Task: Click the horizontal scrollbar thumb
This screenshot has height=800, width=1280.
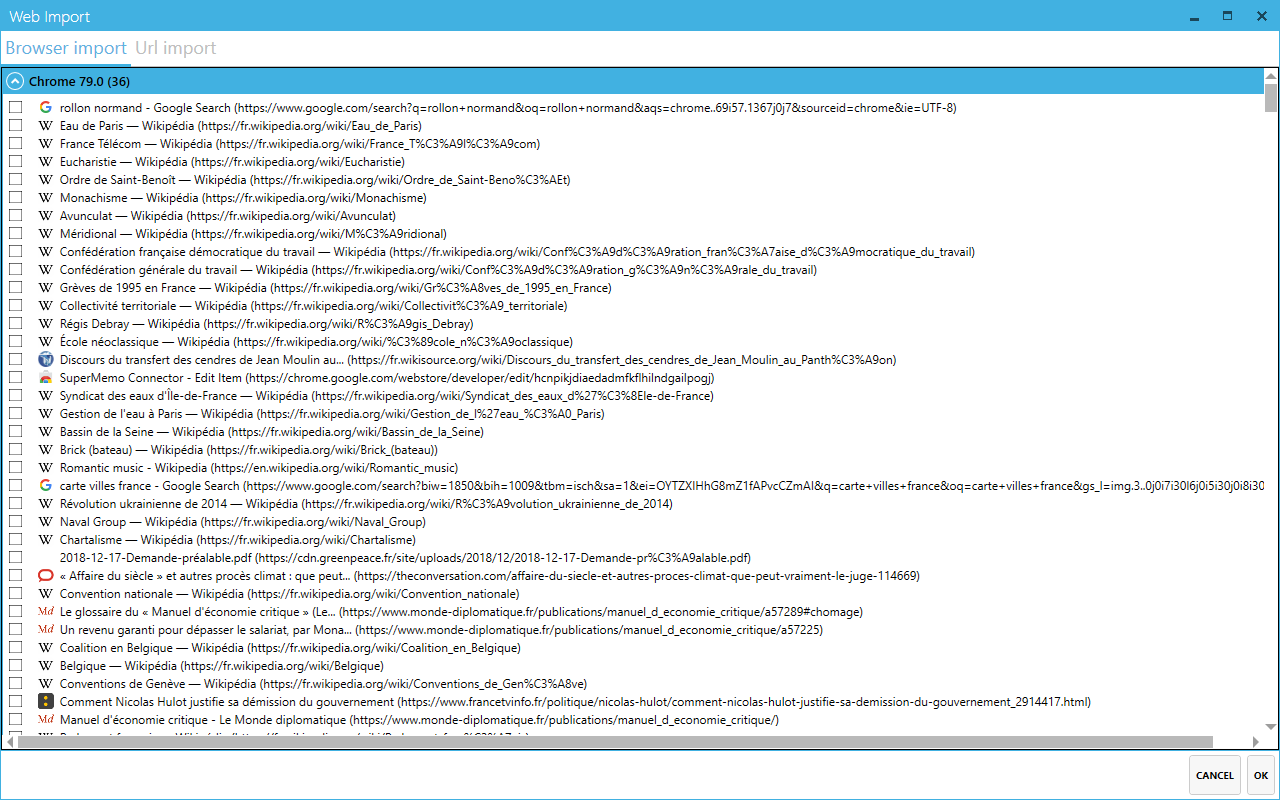Action: [615, 742]
